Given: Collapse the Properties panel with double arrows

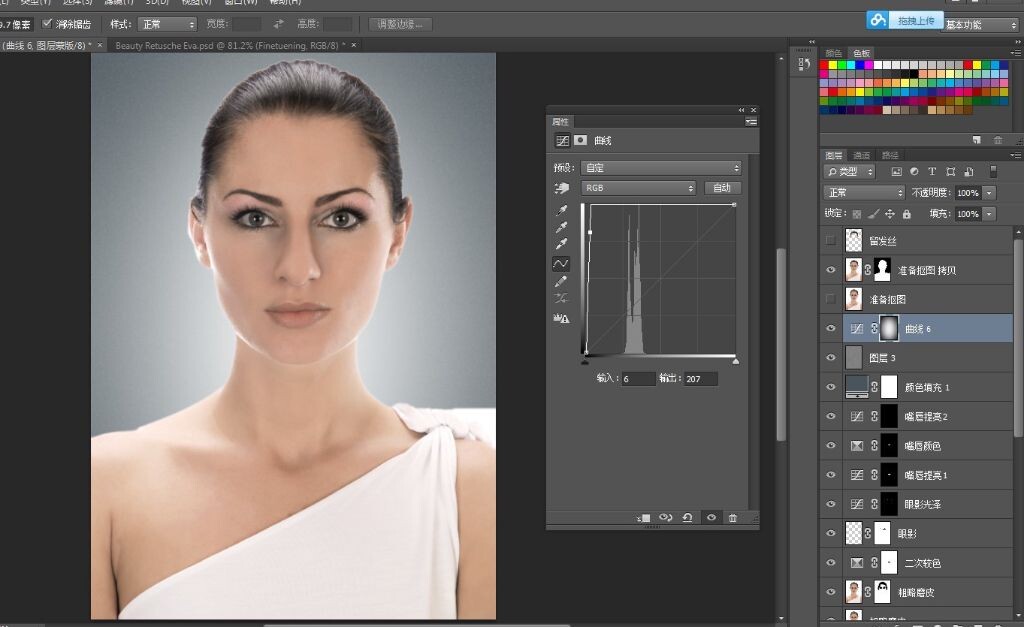Looking at the screenshot, I should [742, 110].
